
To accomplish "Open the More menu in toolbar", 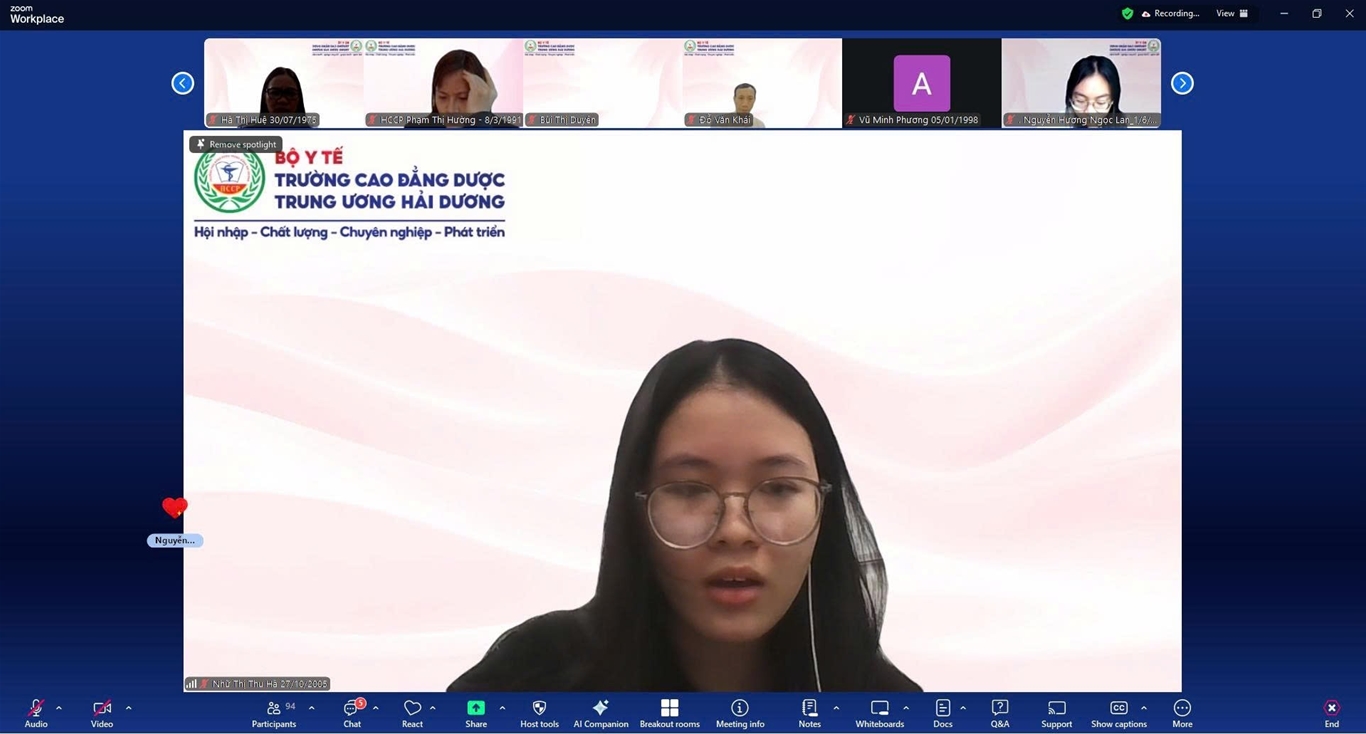I will 1182,713.
